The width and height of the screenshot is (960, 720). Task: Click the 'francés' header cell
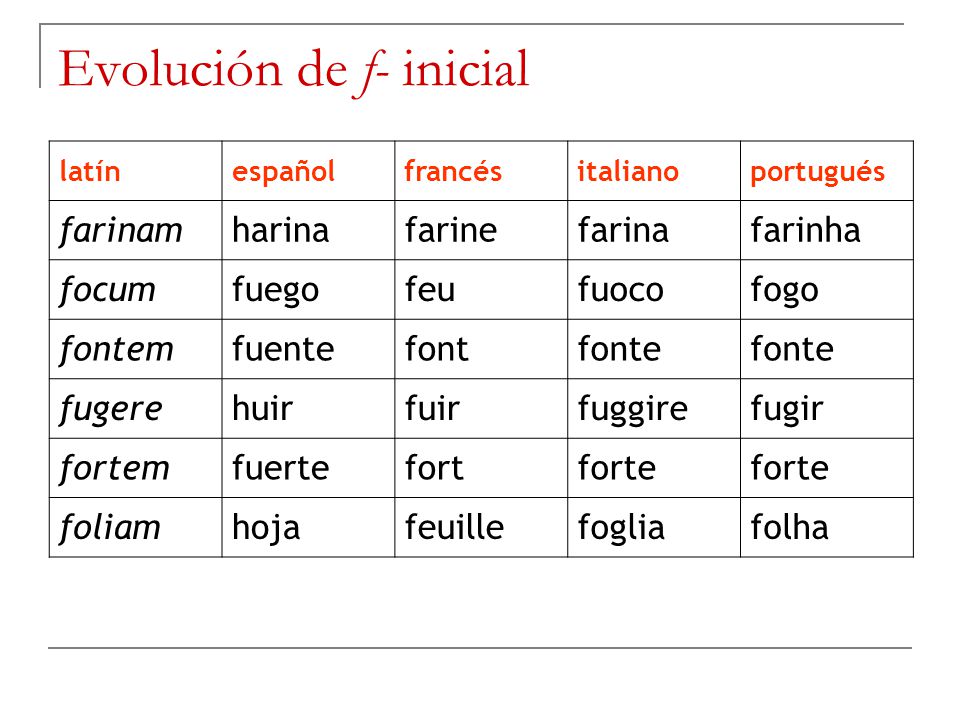pyautogui.click(x=481, y=171)
